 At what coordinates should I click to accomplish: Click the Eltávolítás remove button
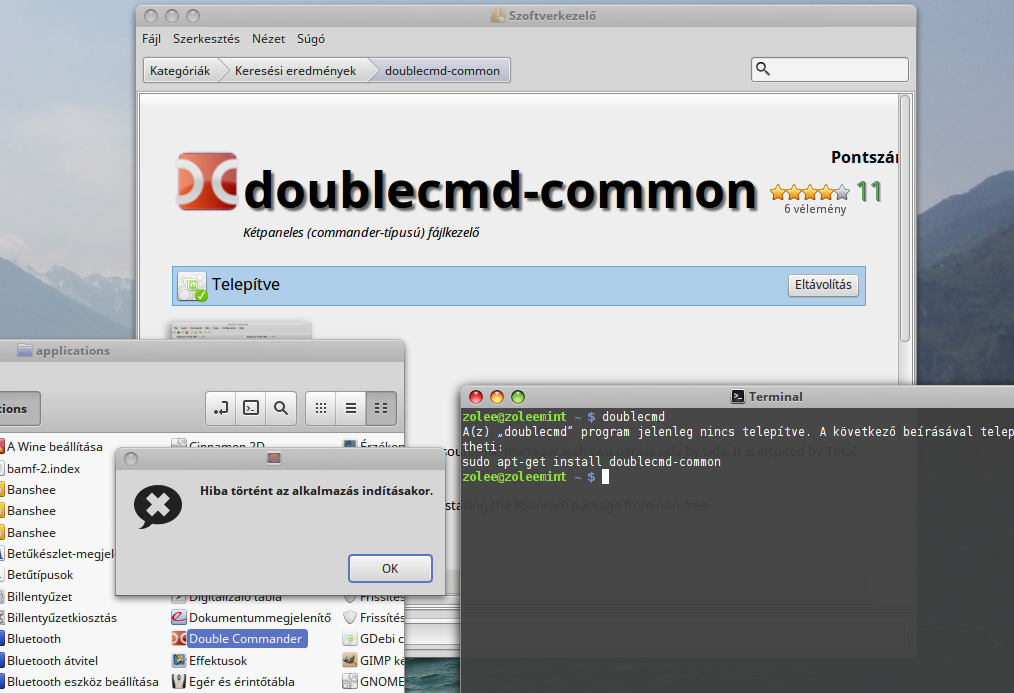click(x=823, y=285)
